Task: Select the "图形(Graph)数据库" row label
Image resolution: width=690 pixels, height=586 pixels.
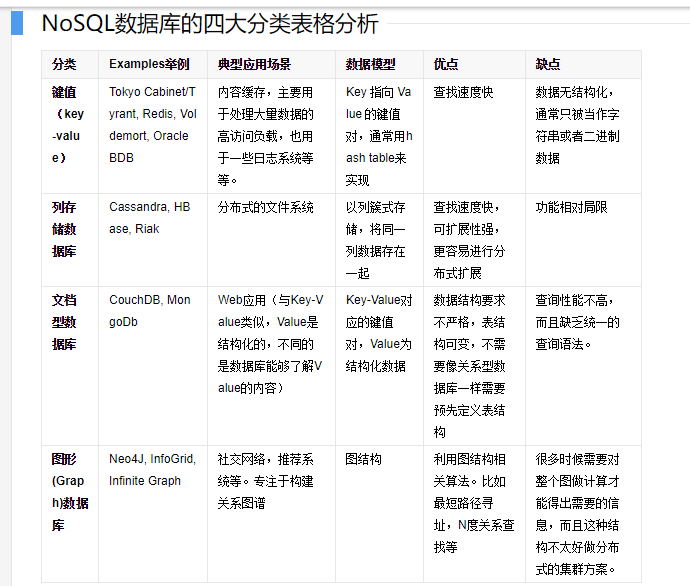Action: point(69,492)
